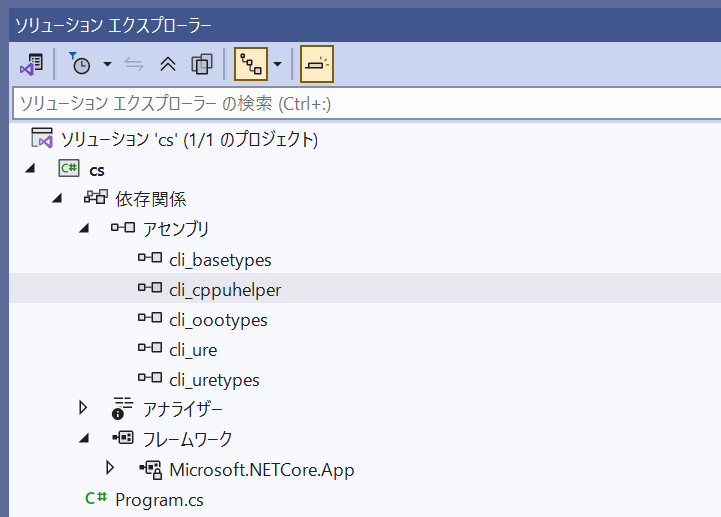Click the C# project icon for cs

point(69,169)
